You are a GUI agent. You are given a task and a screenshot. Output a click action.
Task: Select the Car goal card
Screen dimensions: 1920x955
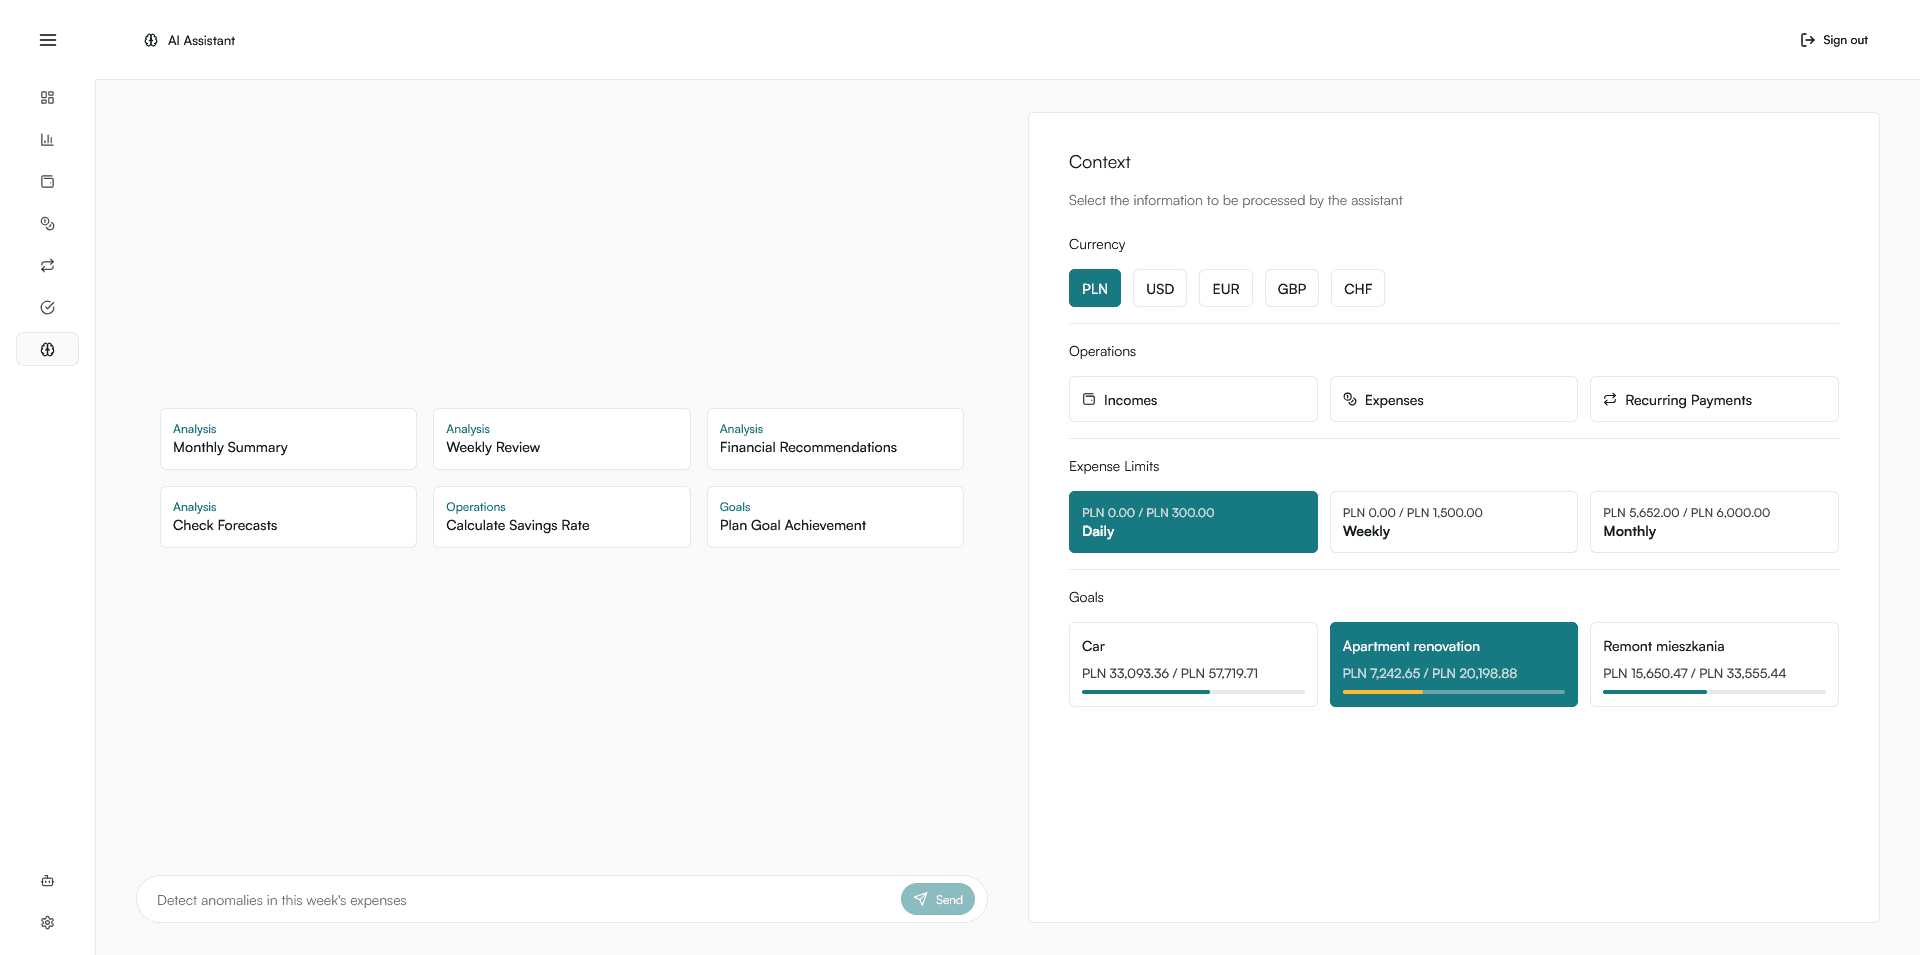point(1193,664)
